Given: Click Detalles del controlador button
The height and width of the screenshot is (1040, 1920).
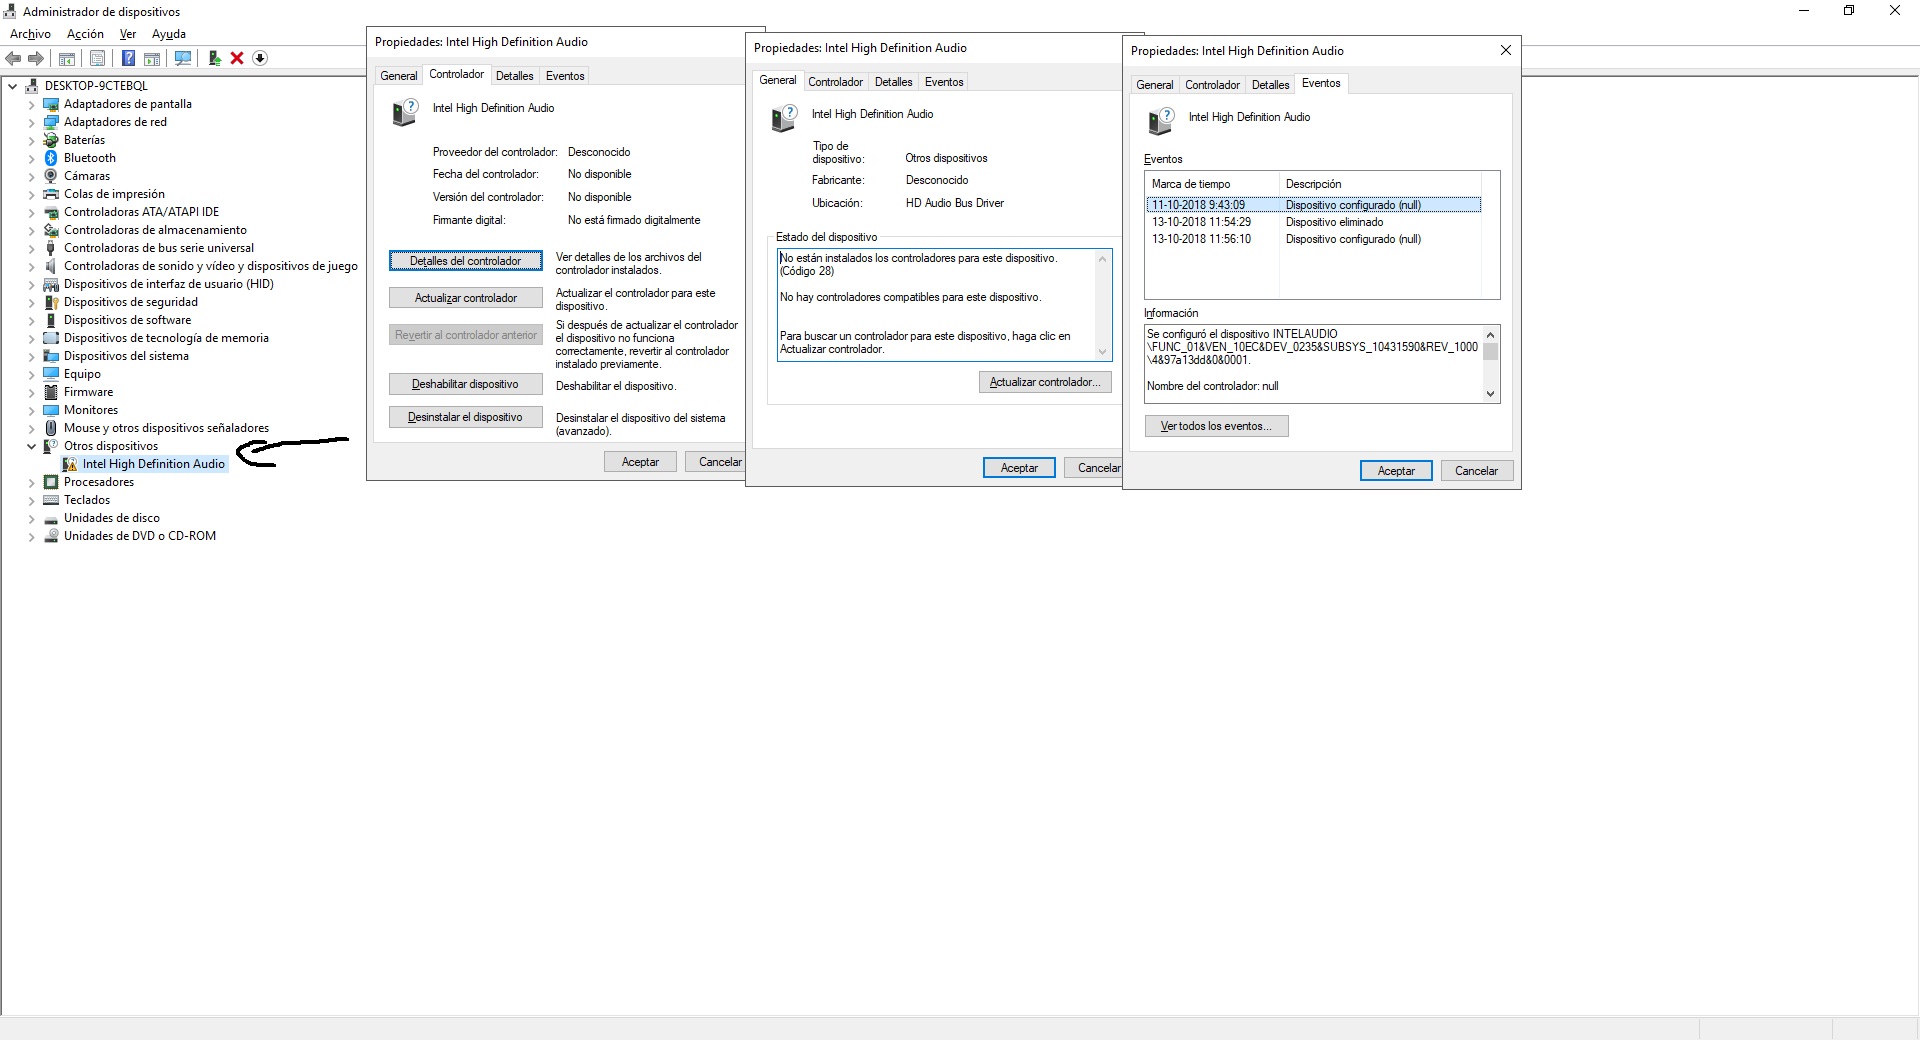Looking at the screenshot, I should coord(465,261).
